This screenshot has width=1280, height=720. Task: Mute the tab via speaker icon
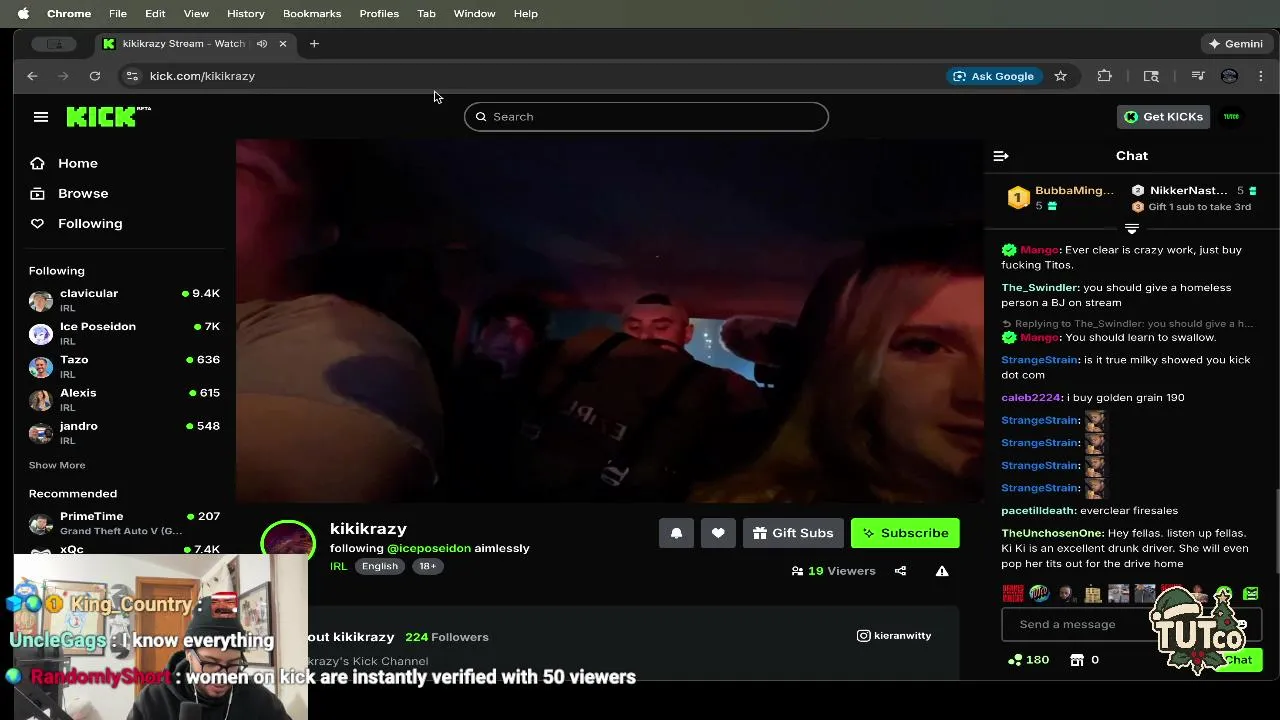click(262, 44)
